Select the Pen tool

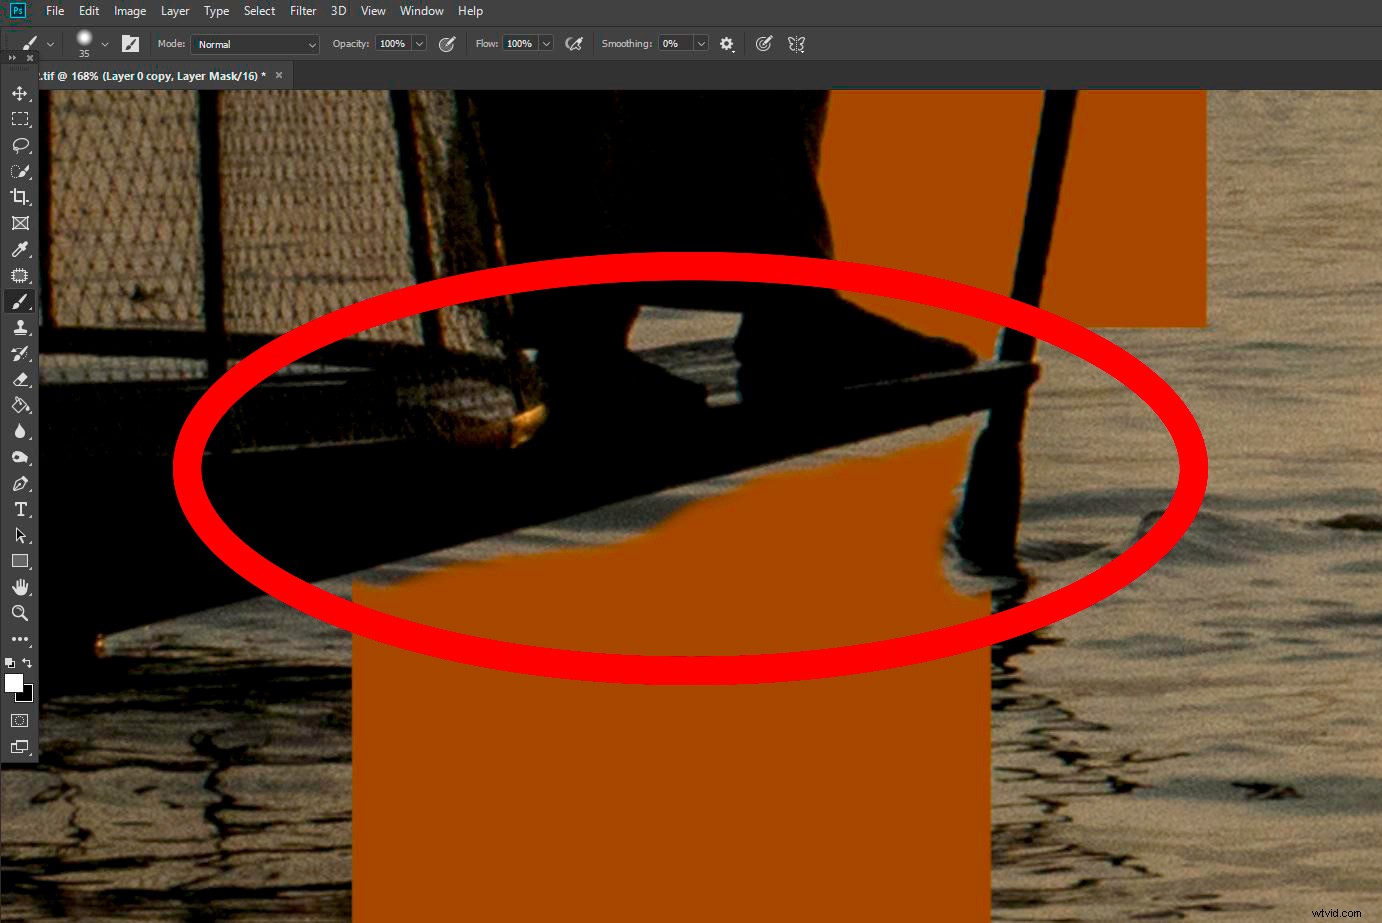pos(20,483)
